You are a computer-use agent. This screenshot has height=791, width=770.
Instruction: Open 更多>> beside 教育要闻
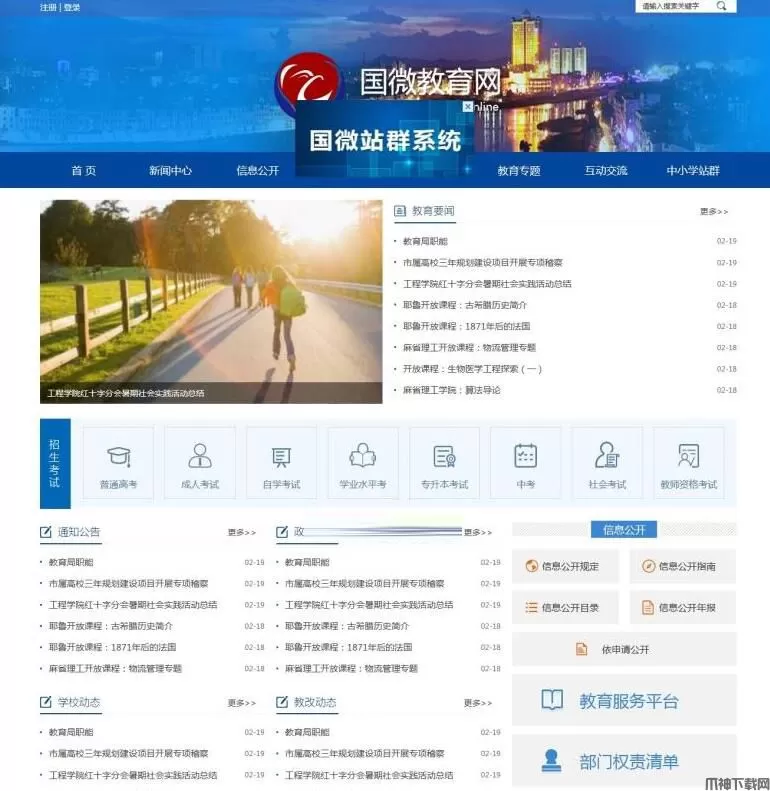tap(713, 211)
